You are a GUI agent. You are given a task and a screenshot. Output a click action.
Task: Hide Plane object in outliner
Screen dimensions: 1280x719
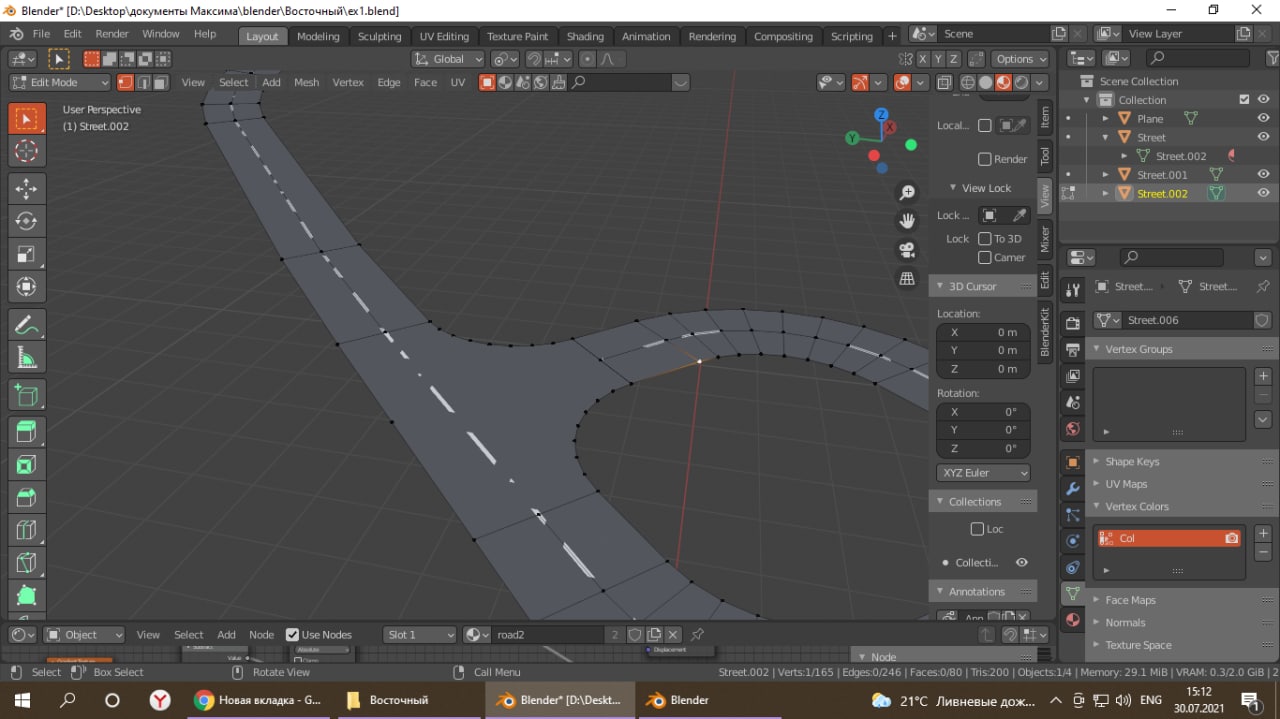pos(1263,118)
